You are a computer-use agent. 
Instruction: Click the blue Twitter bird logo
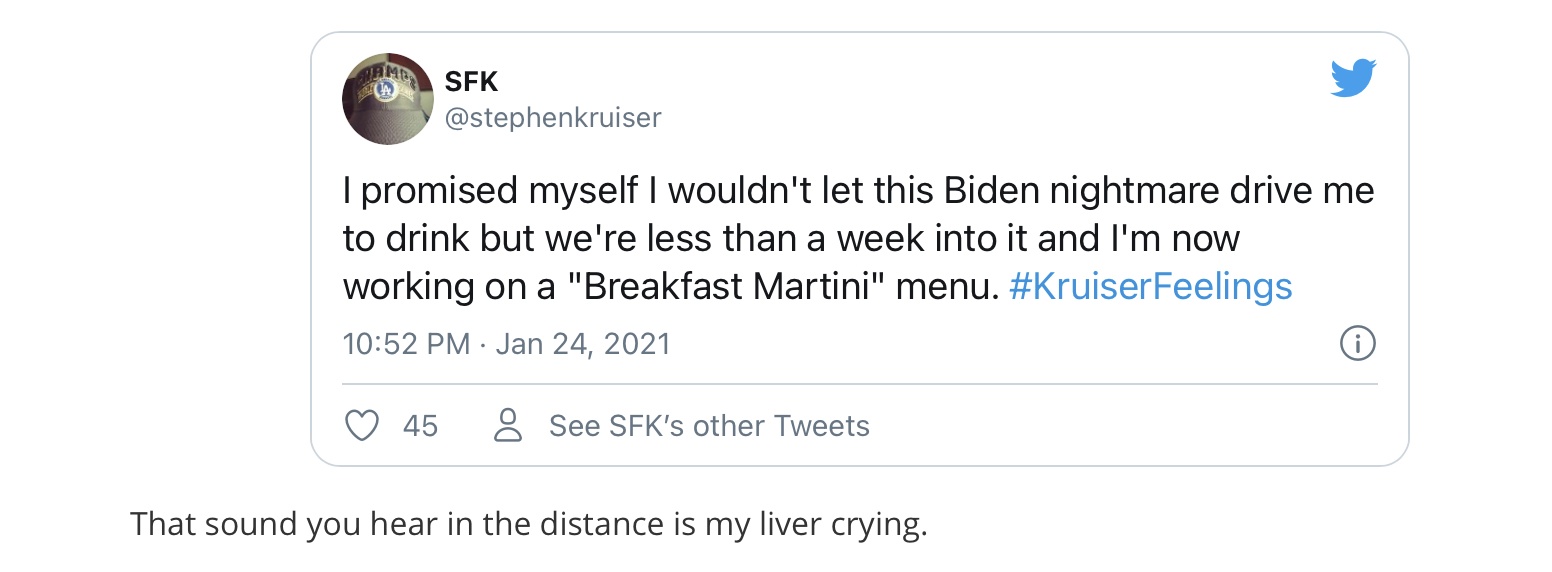[1353, 79]
